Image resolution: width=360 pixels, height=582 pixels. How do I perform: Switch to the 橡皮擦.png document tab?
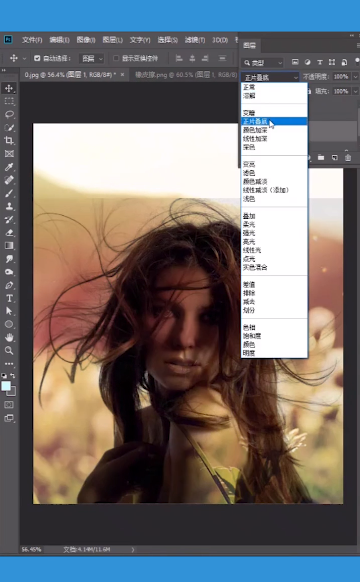tap(186, 75)
